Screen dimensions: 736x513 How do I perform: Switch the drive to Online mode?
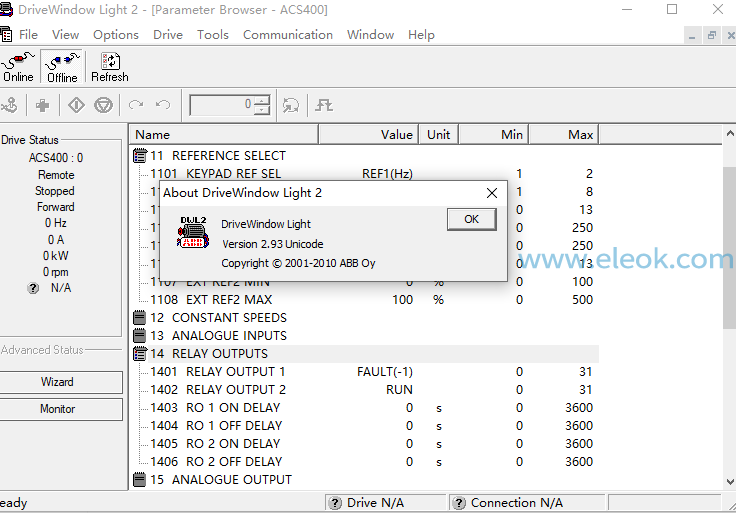point(18,67)
